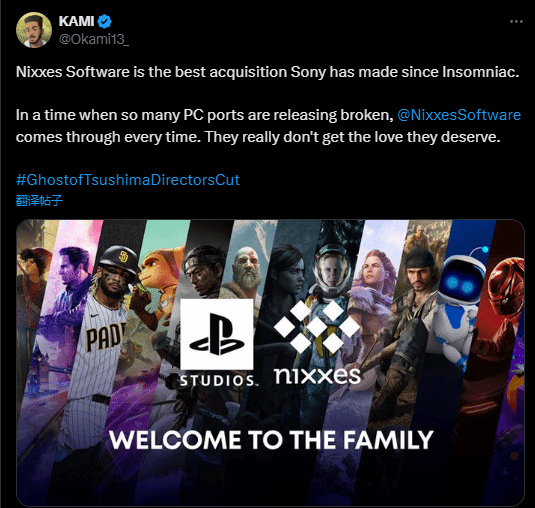The height and width of the screenshot is (508, 535).
Task: Click the 翻译帖子 translate post link
Action: click(39, 200)
